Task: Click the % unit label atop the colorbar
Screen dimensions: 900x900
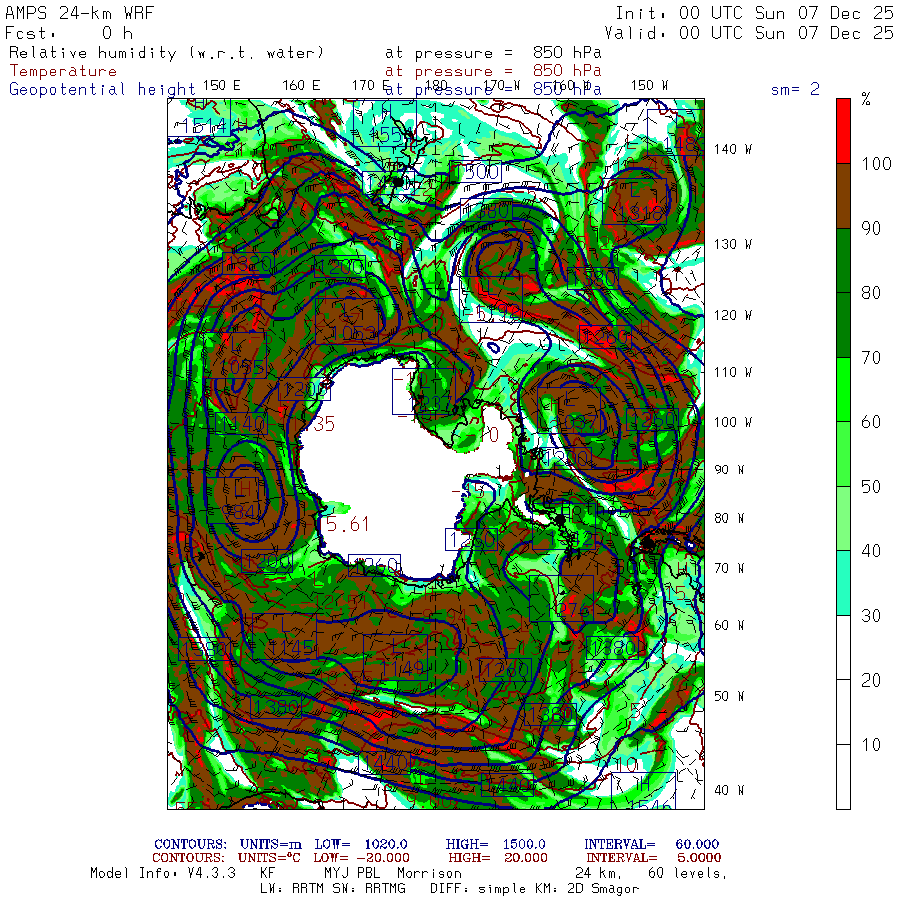Action: [866, 99]
